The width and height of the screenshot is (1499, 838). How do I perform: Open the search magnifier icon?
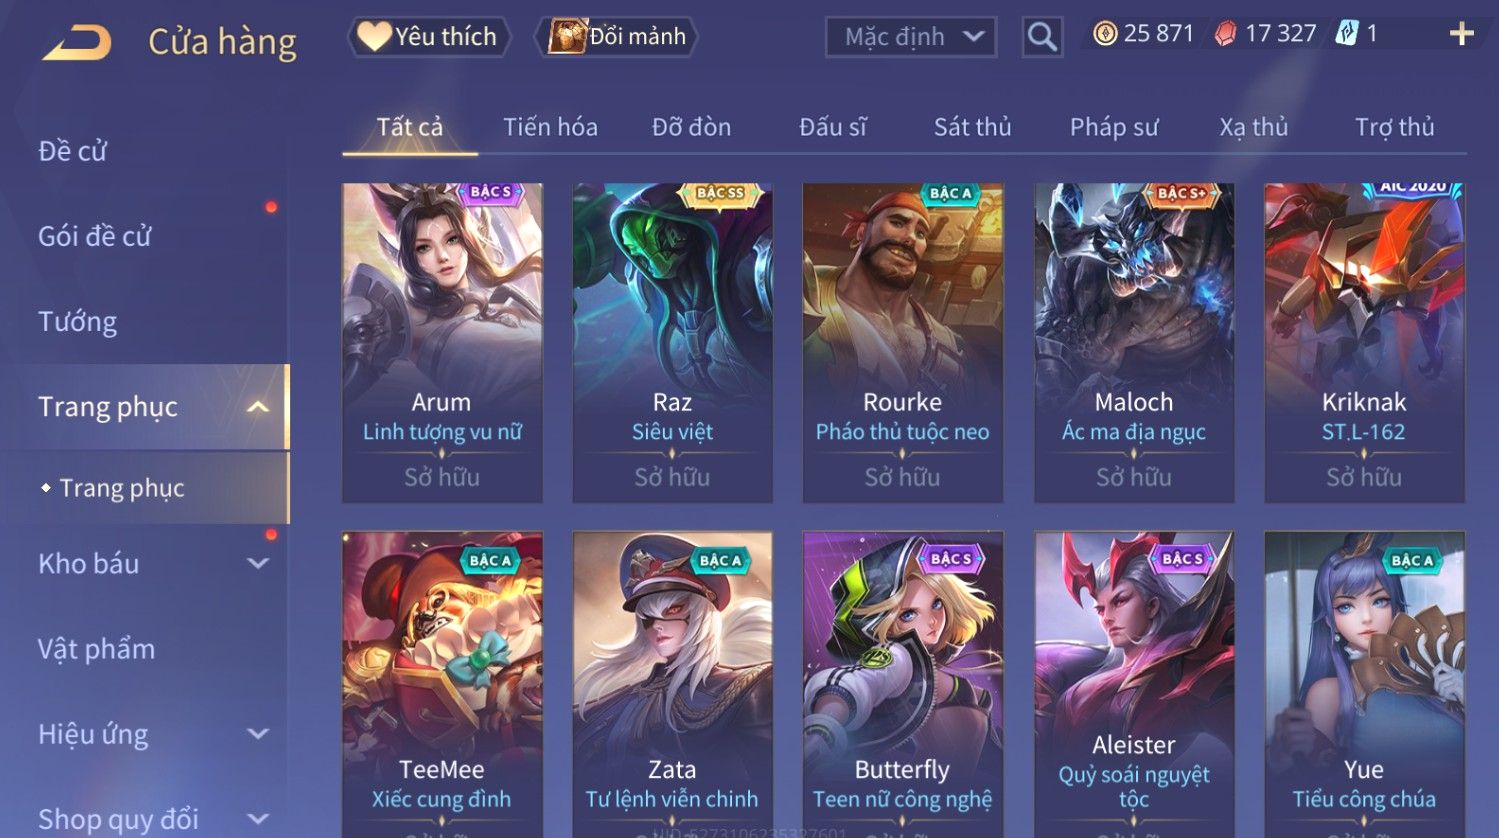pos(1042,37)
